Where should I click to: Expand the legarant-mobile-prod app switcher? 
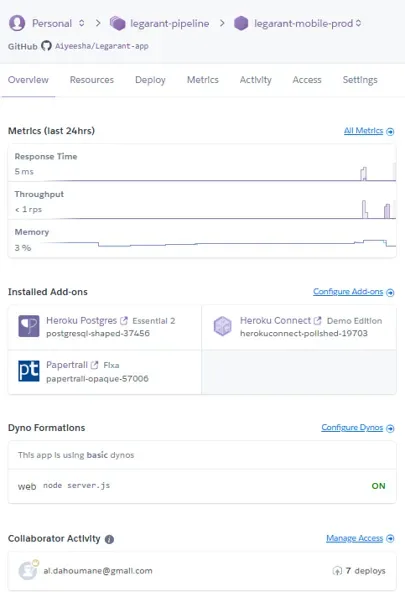click(x=358, y=23)
